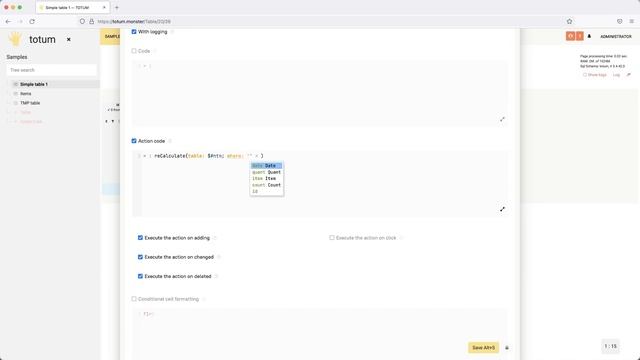Viewport: 640px width, 360px height.
Task: Open the ADMINISTRATOR user menu
Action: (616, 37)
